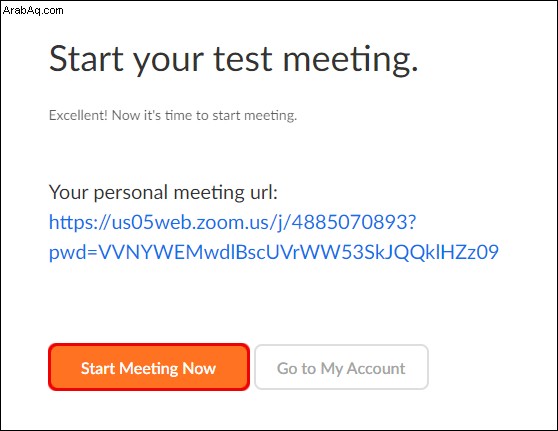This screenshot has height=431, width=558.
Task: Click 'time to start meeting.' subtitle text
Action: click(231, 116)
